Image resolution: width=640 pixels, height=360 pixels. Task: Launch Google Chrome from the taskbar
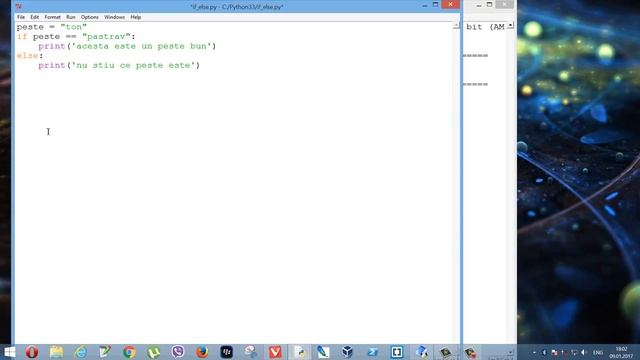[x=129, y=352]
